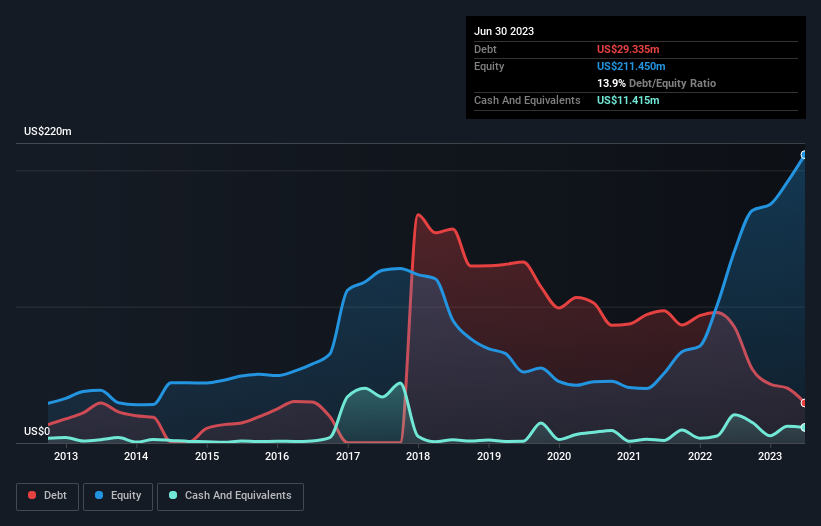Click the 2020 x-axis label

tap(559, 456)
